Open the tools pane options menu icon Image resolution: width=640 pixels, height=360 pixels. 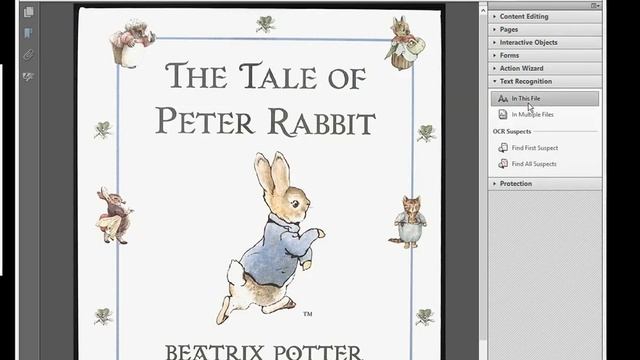[x=595, y=5]
